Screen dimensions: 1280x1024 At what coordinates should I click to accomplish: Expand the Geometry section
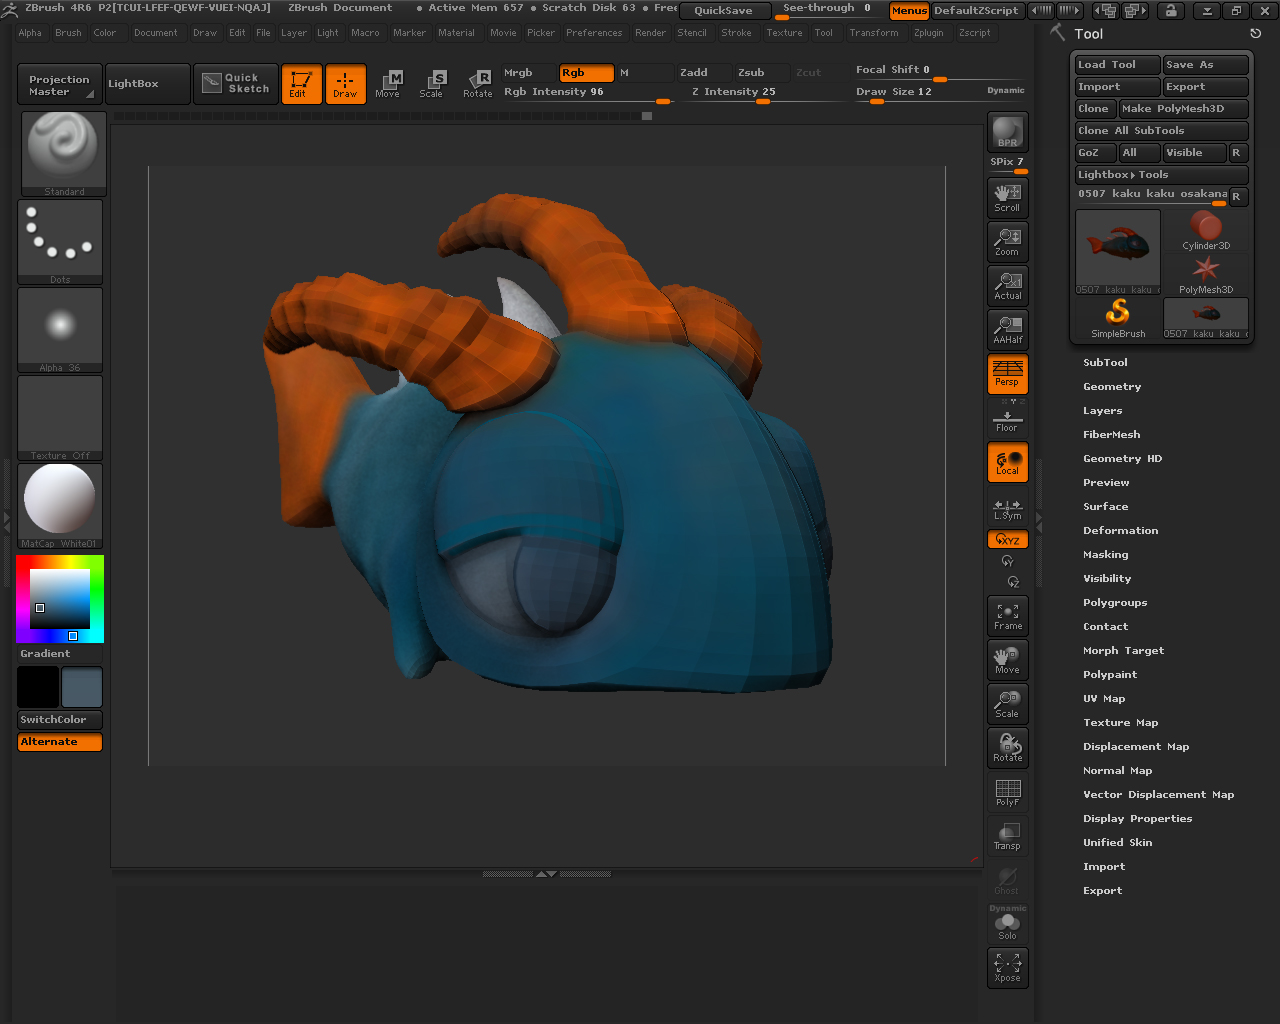pos(1112,387)
